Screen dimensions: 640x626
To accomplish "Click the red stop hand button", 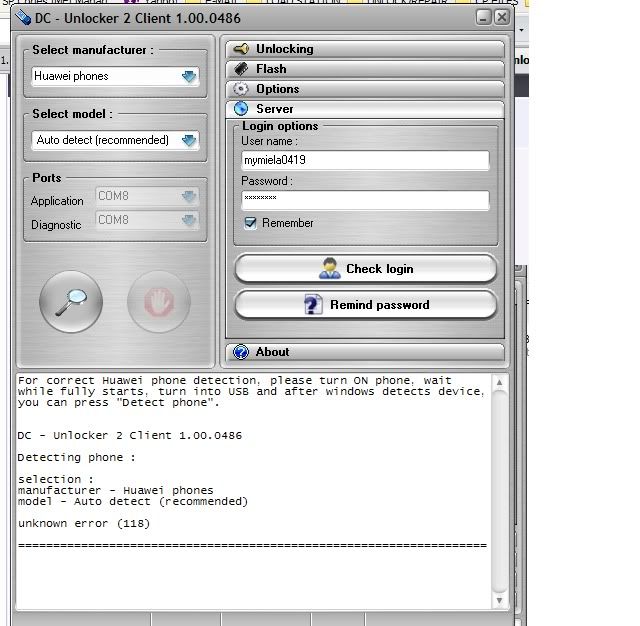I will pos(158,302).
